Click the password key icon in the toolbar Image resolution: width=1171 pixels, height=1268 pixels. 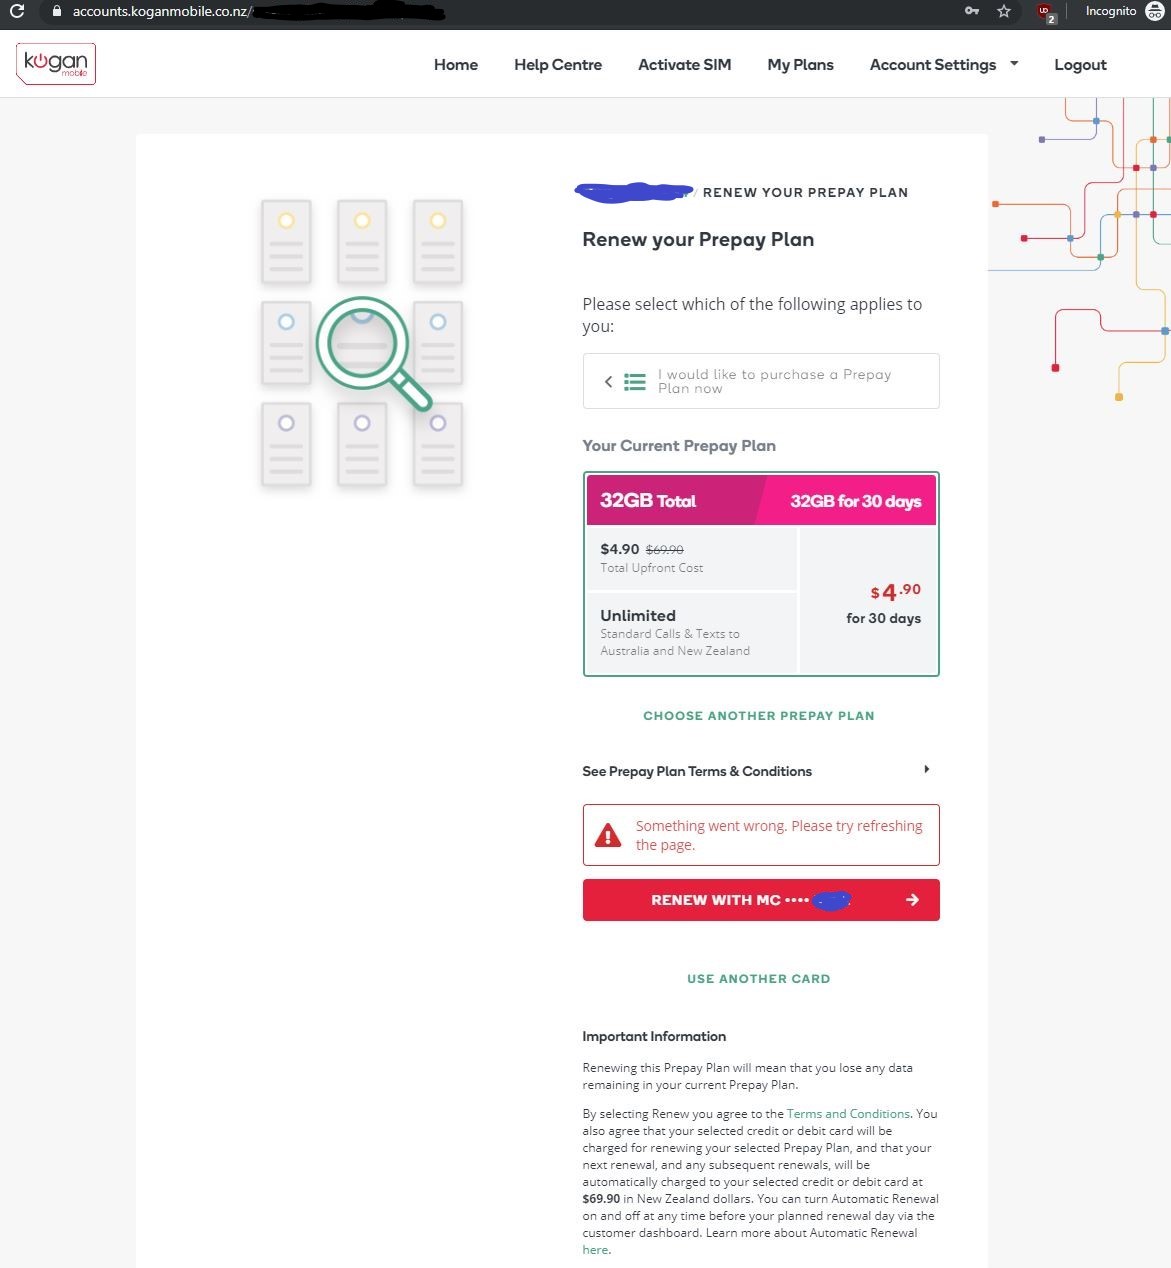[971, 12]
